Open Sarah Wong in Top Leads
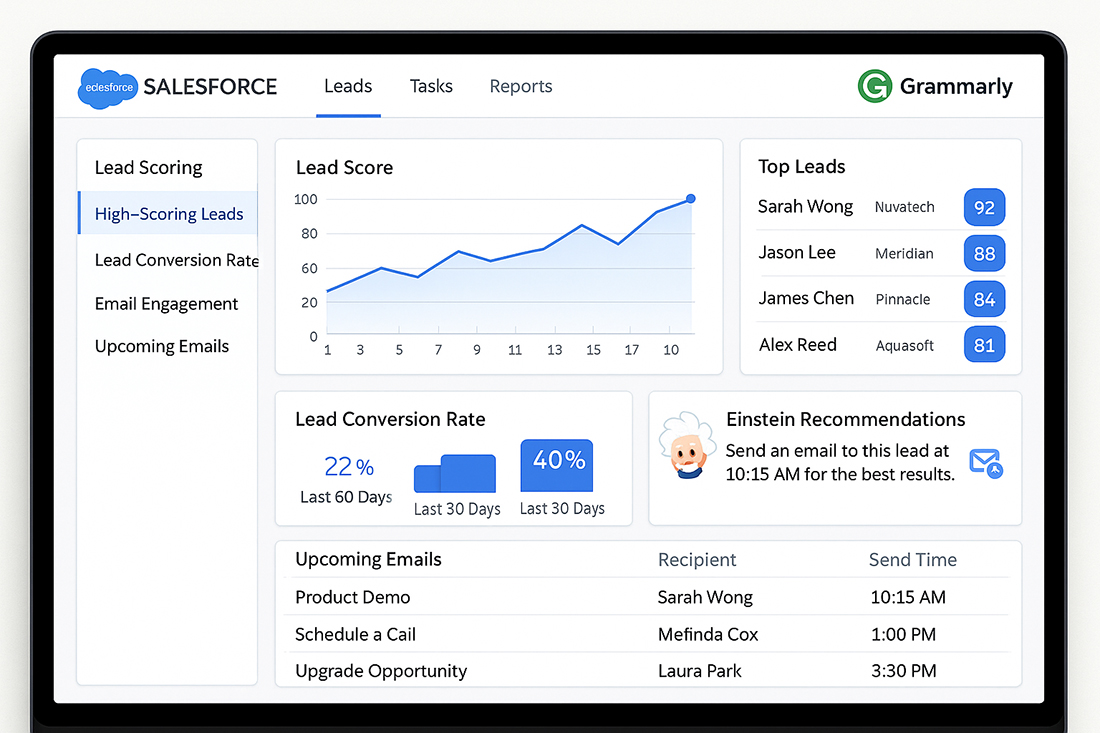Viewport: 1100px width, 733px height. 805,207
